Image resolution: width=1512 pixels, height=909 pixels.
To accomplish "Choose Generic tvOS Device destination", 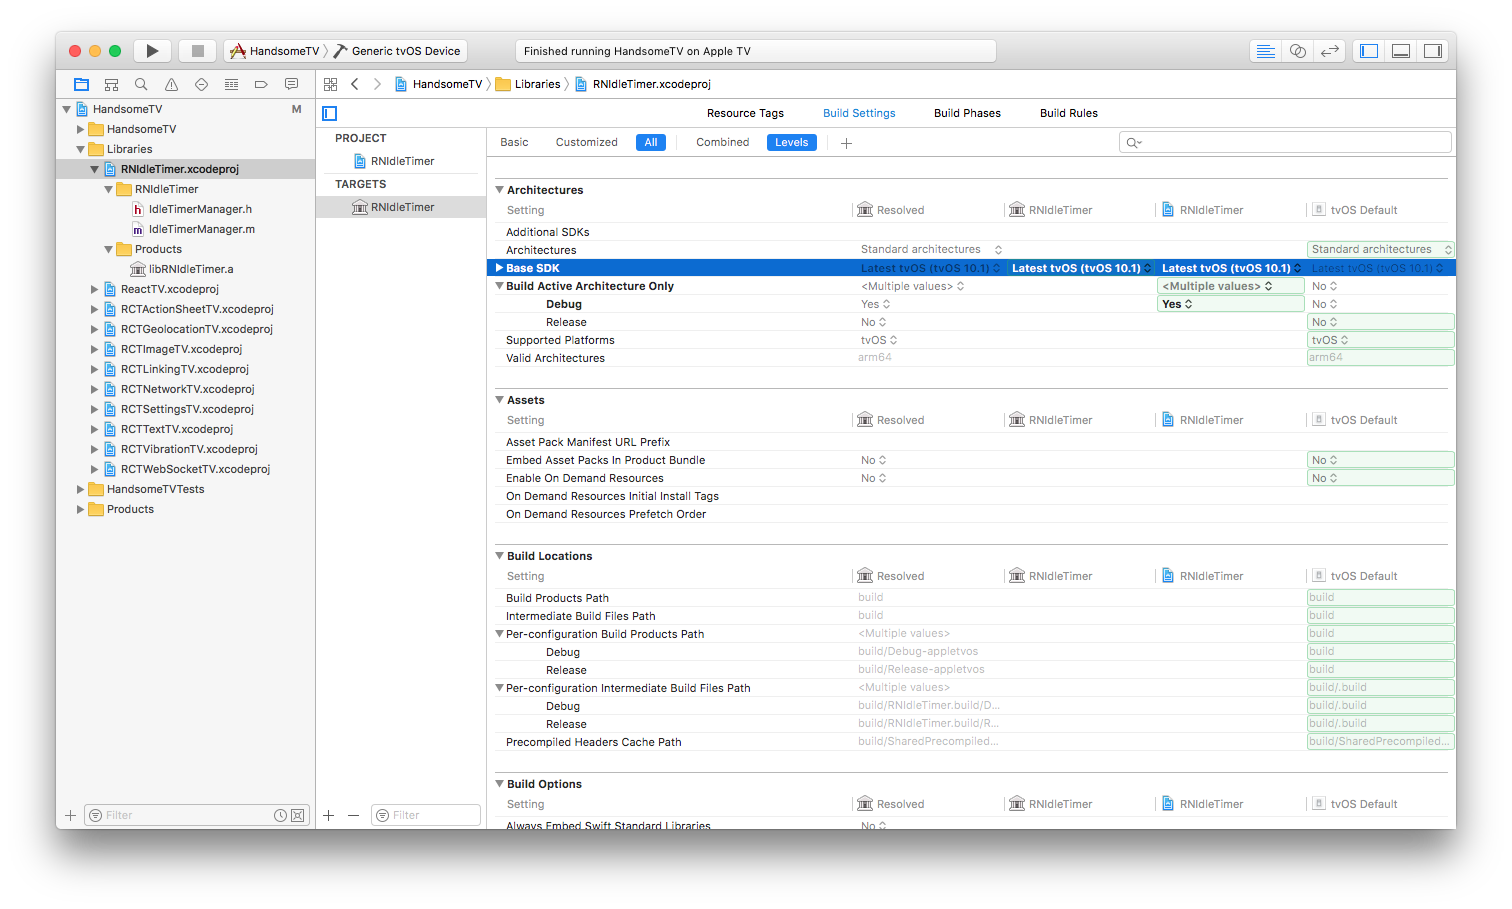I will 398,51.
